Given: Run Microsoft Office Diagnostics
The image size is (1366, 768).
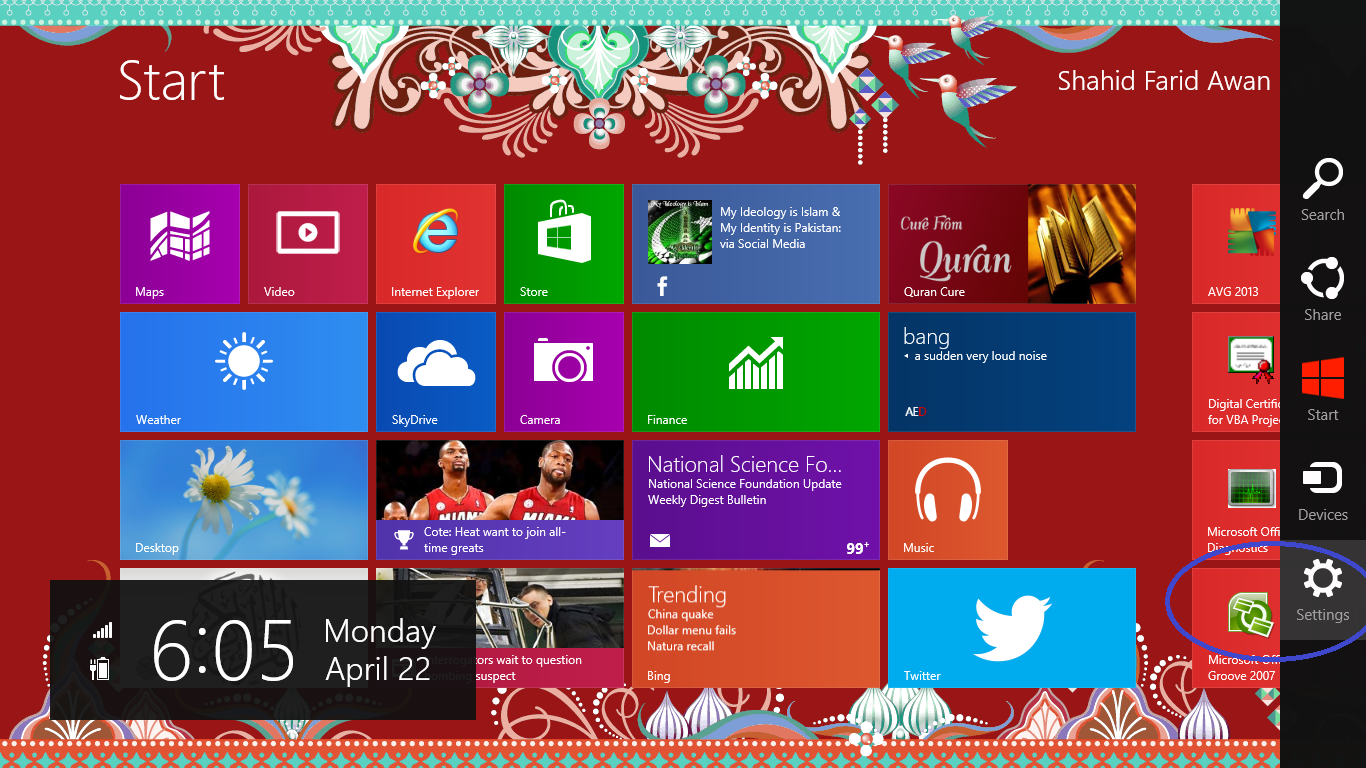Looking at the screenshot, I should coord(1235,499).
